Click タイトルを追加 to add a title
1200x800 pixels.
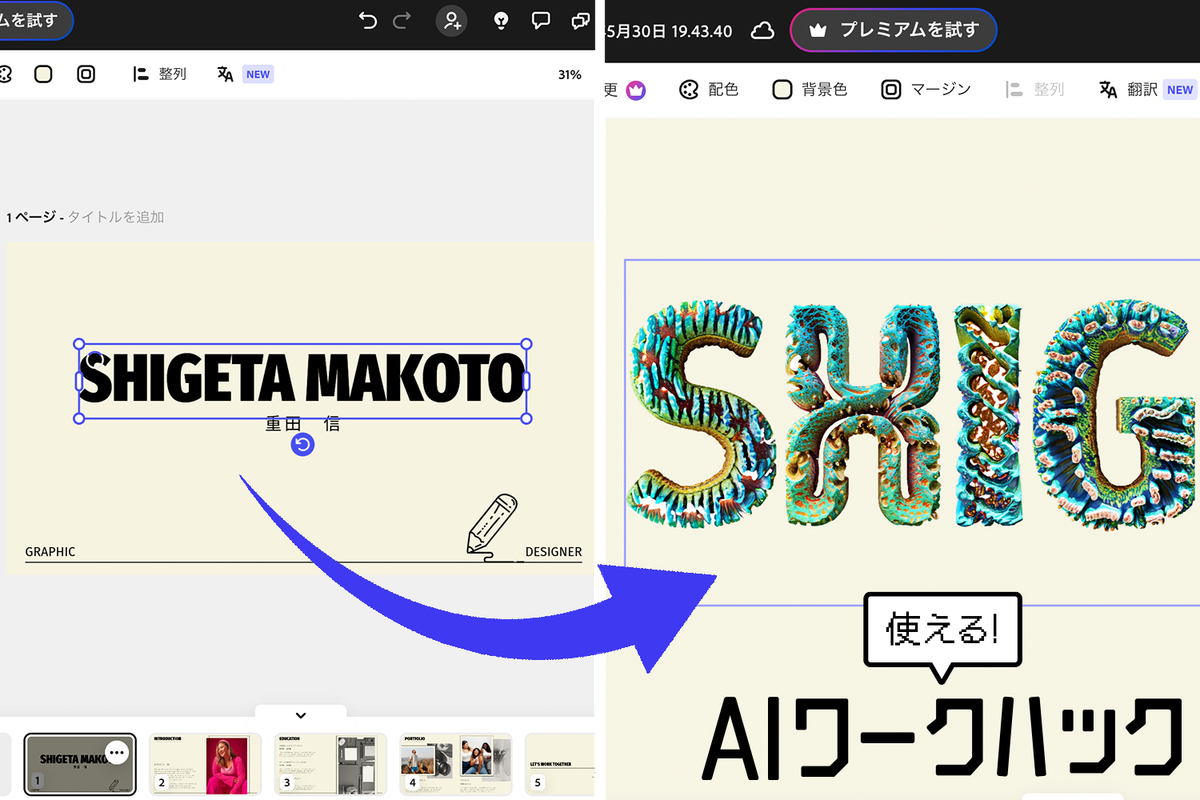(117, 216)
